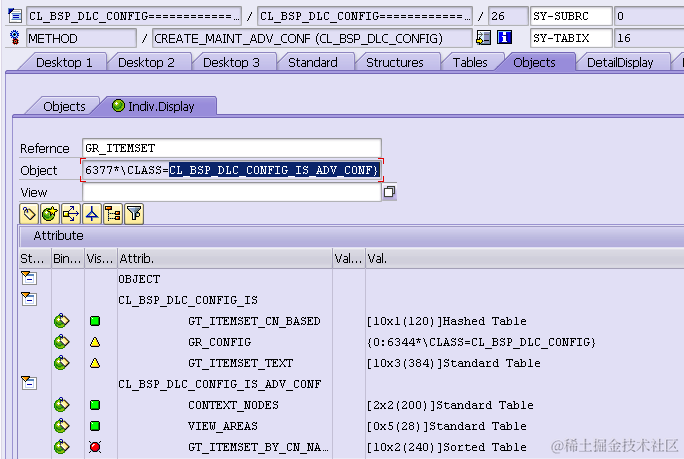The width and height of the screenshot is (684, 459).
Task: Click yellow triangle visibility of GR_CONFIG
Action: click(95, 342)
